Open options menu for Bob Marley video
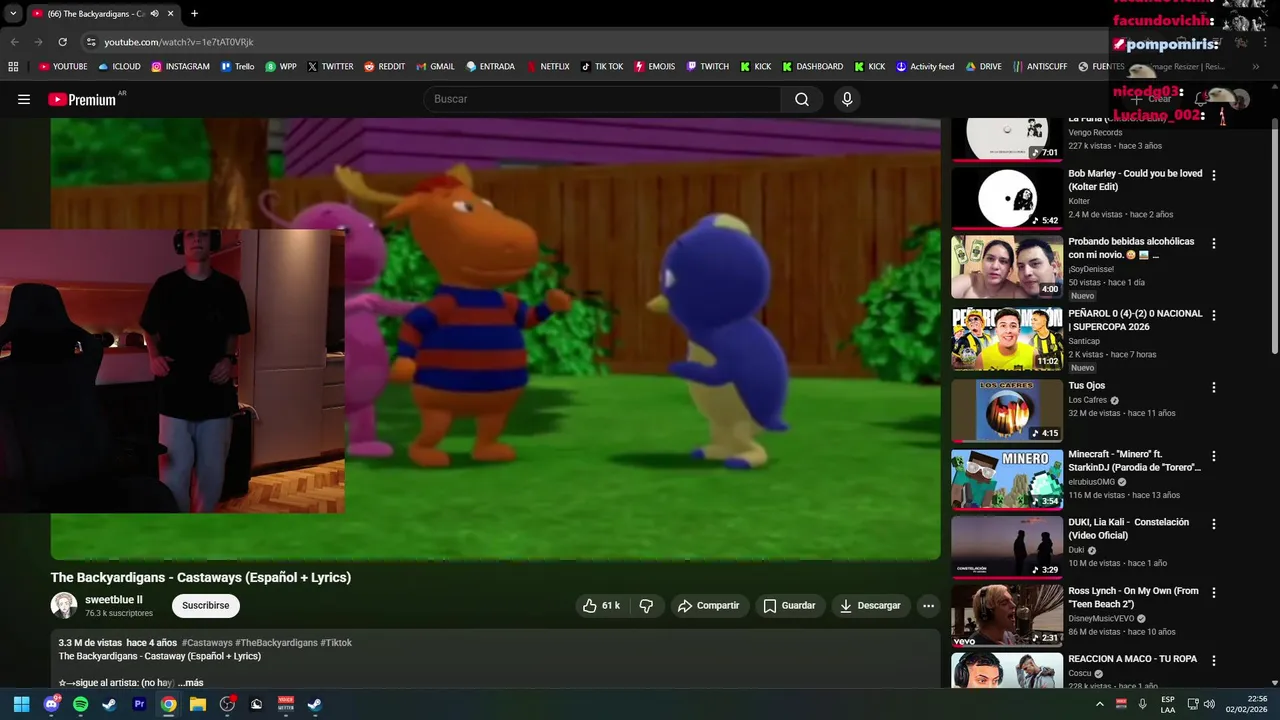 pos(1214,175)
